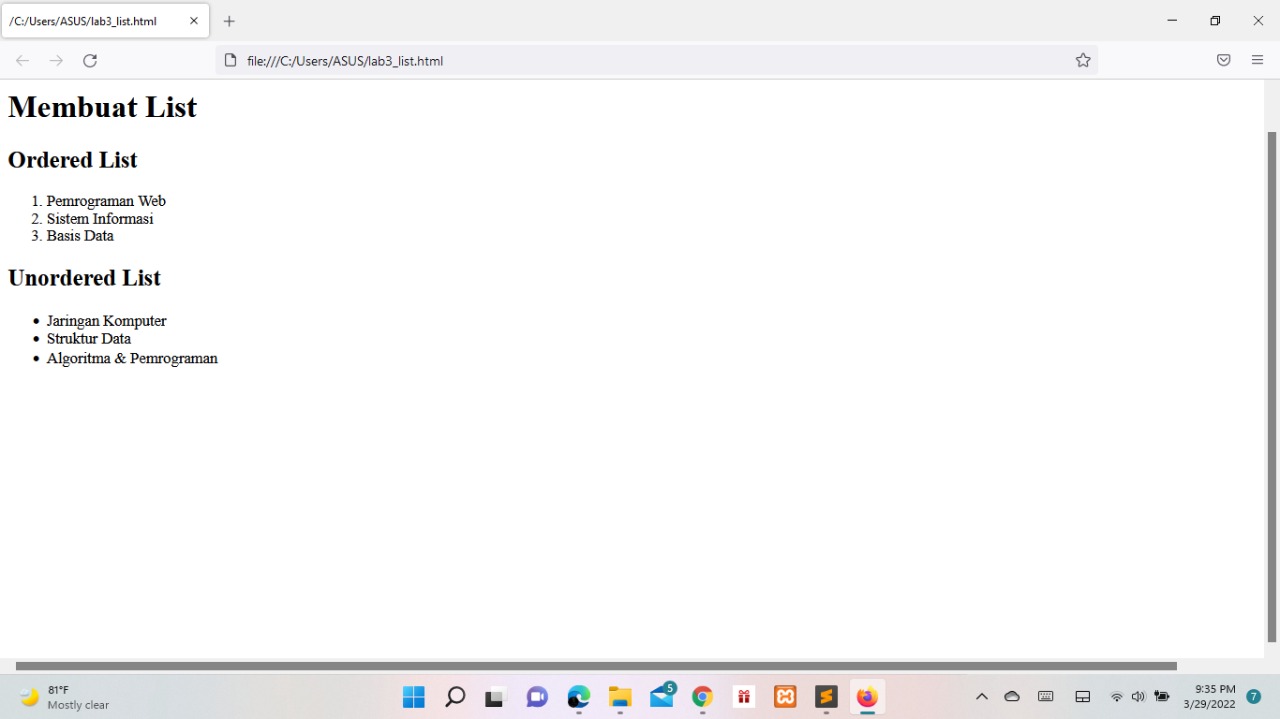1280x719 pixels.
Task: Click the 'Ordered List' heading
Action: (72, 160)
